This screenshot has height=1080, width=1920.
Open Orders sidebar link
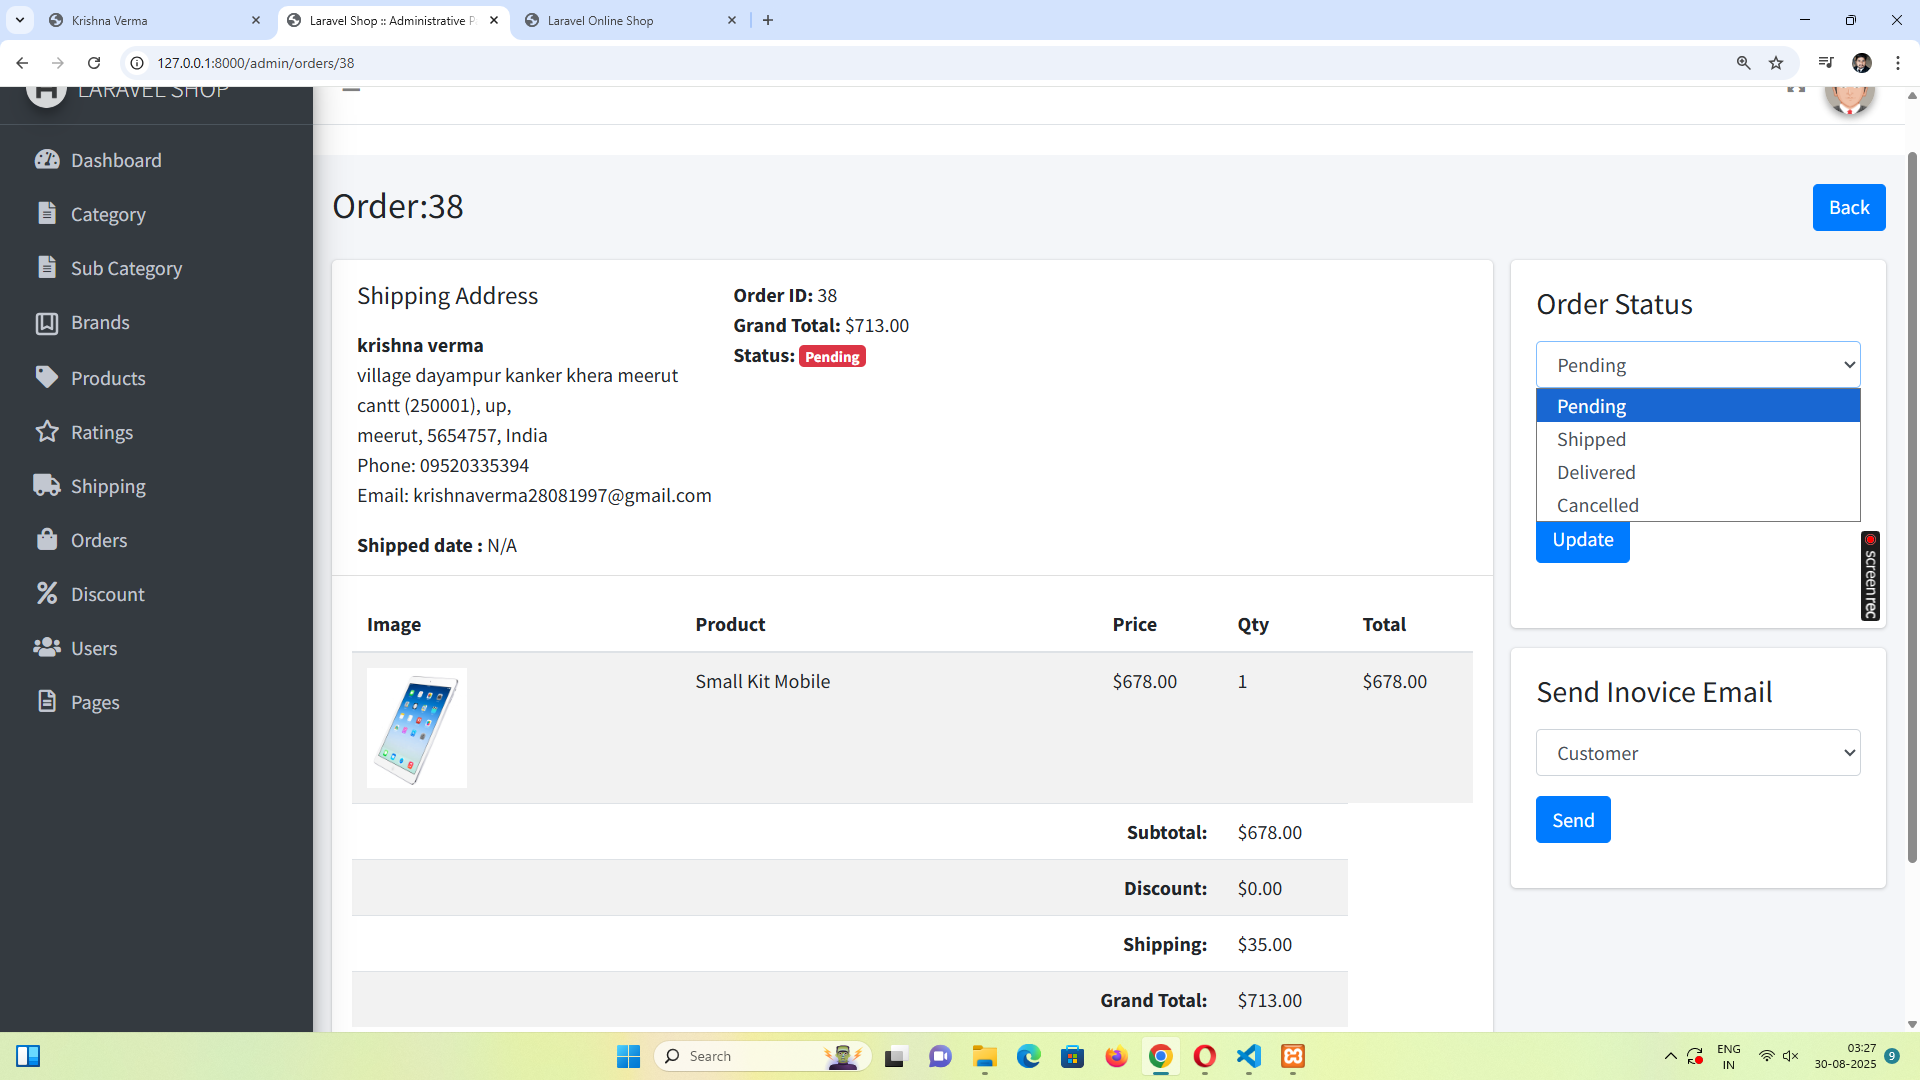[99, 540]
